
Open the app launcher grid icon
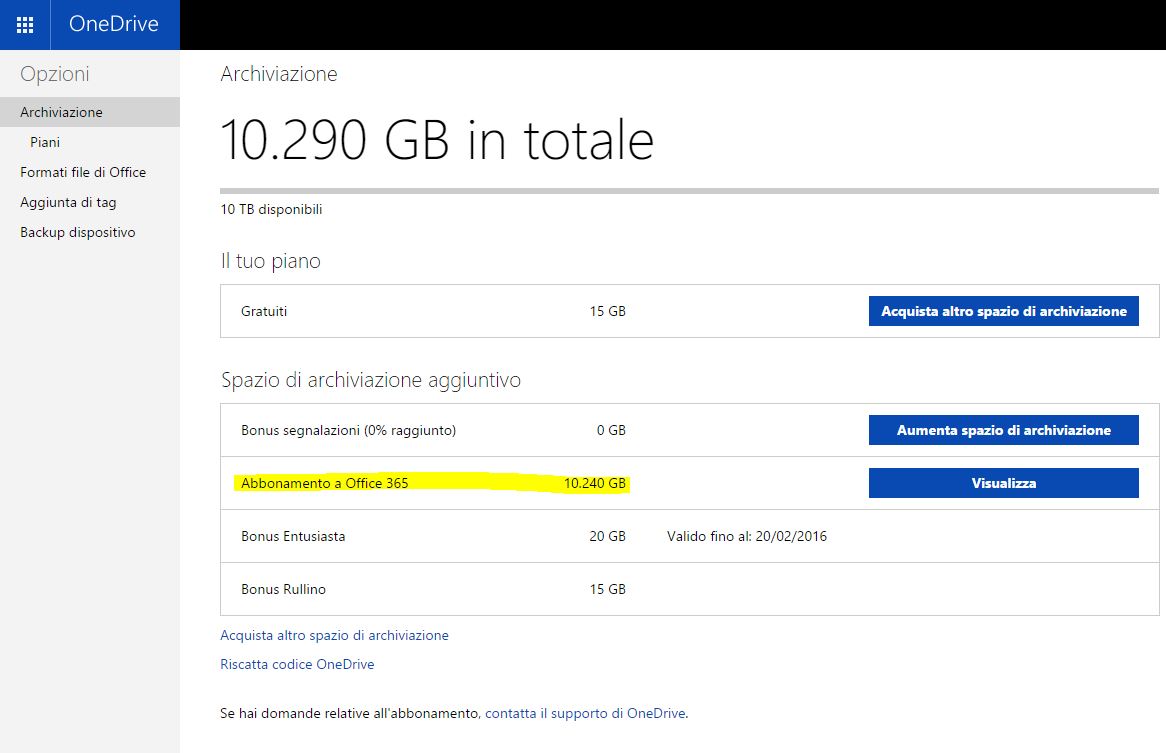pos(25,25)
